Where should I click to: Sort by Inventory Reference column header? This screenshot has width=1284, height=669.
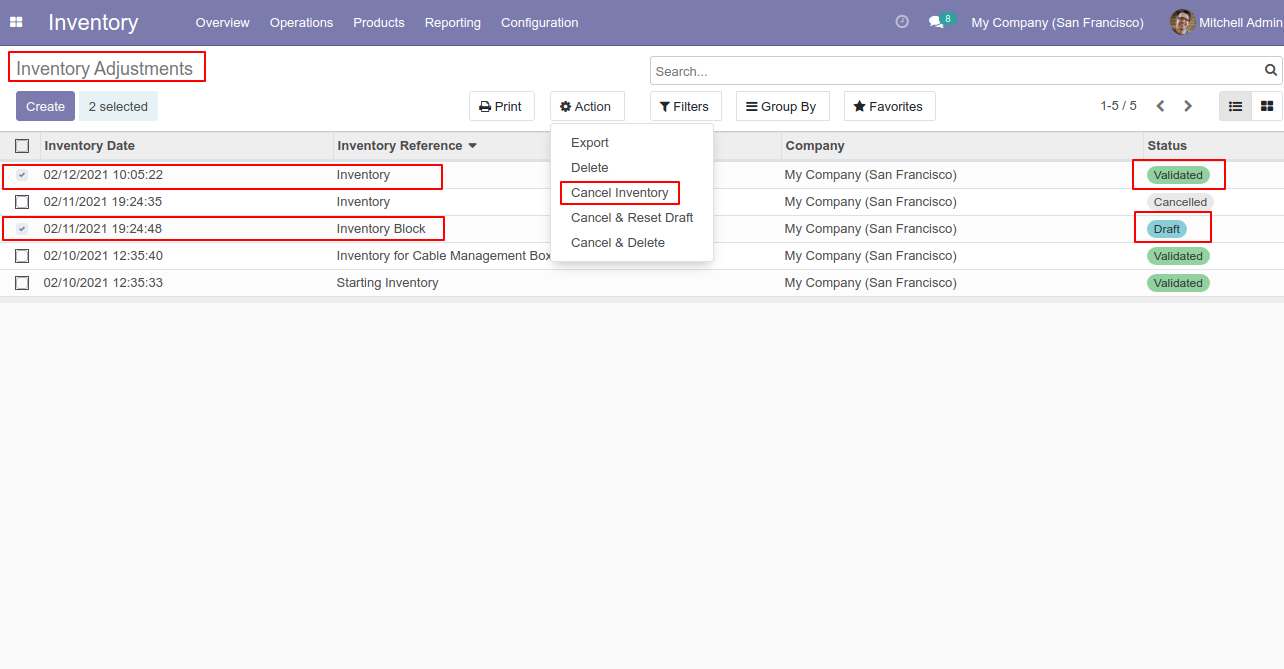406,146
